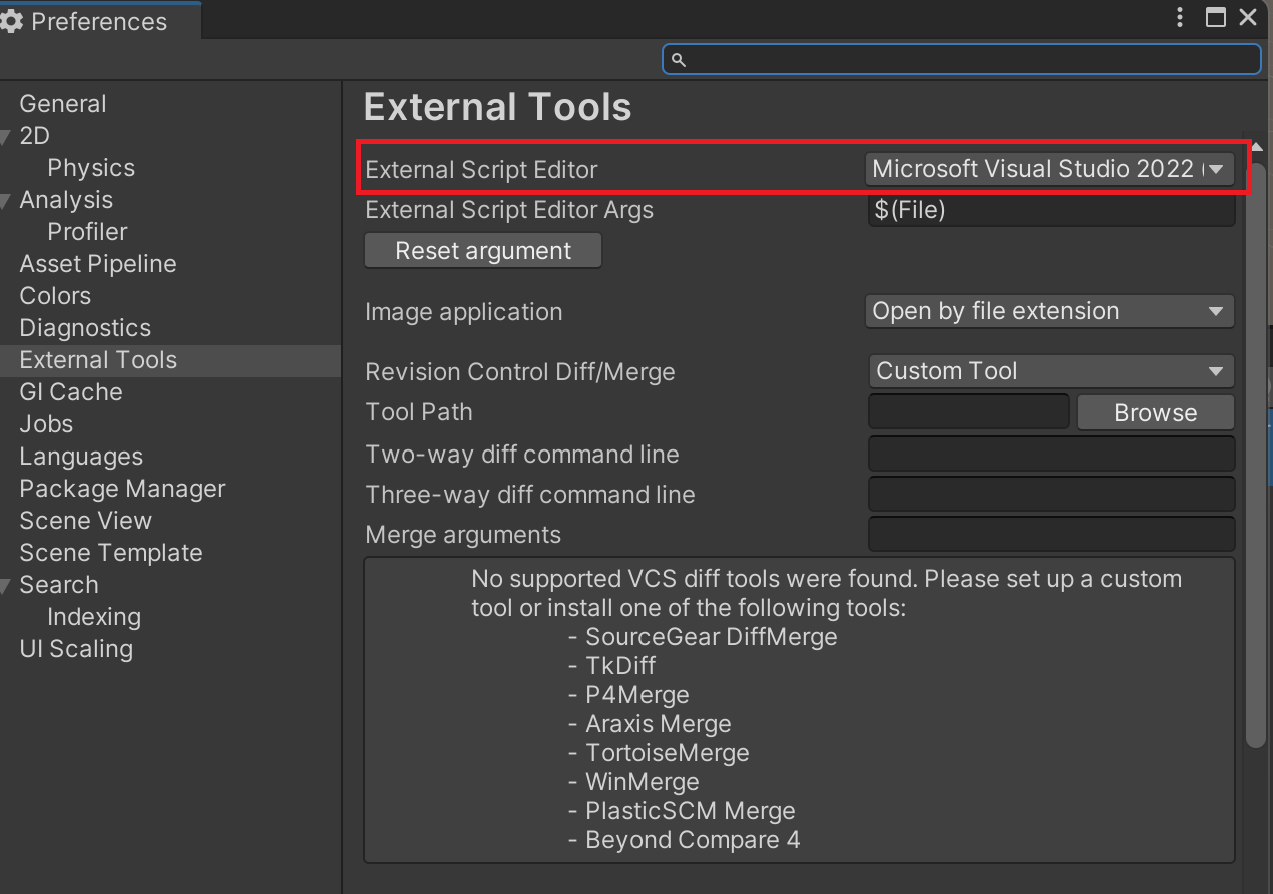The width and height of the screenshot is (1273, 894).
Task: Open 2D Physics preferences
Action: pos(91,168)
